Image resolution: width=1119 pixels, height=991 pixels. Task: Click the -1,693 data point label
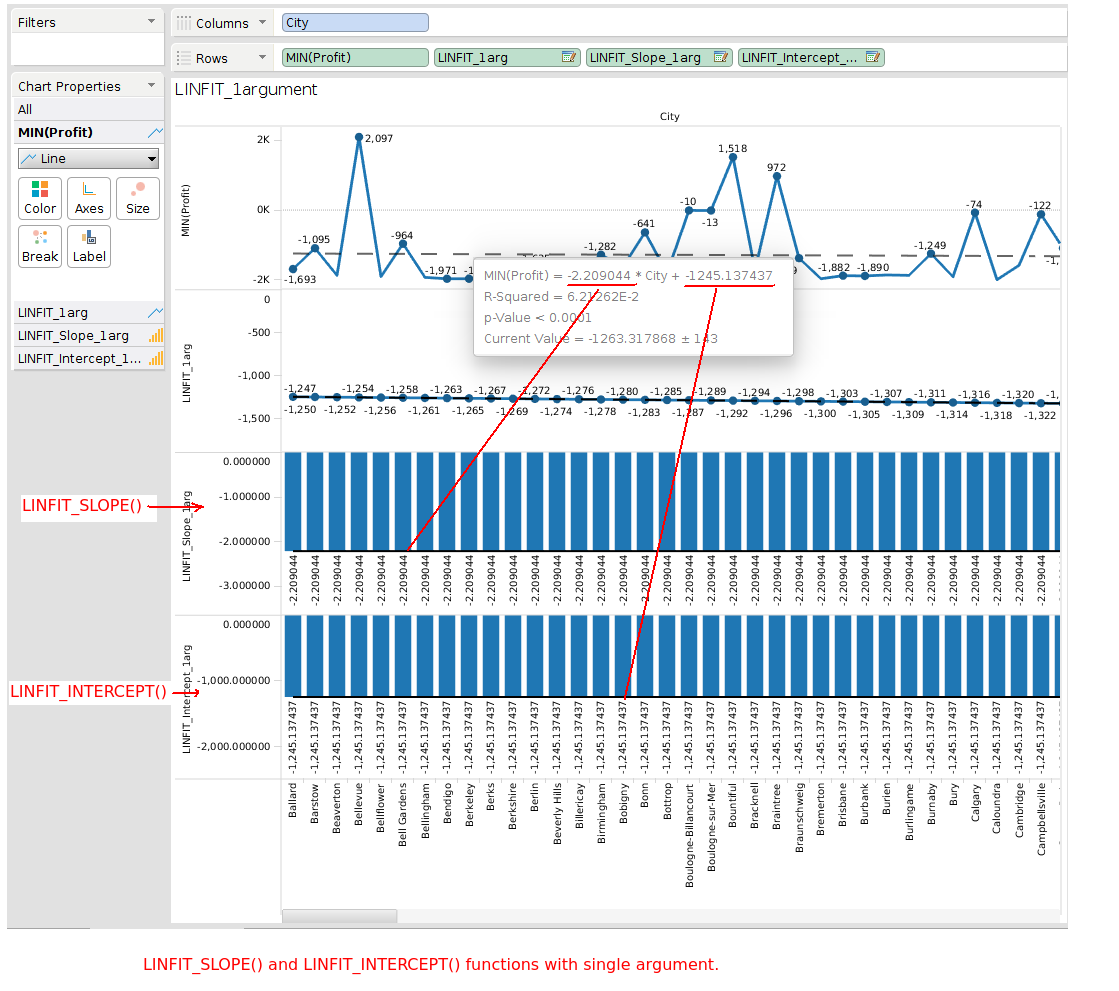[x=300, y=279]
